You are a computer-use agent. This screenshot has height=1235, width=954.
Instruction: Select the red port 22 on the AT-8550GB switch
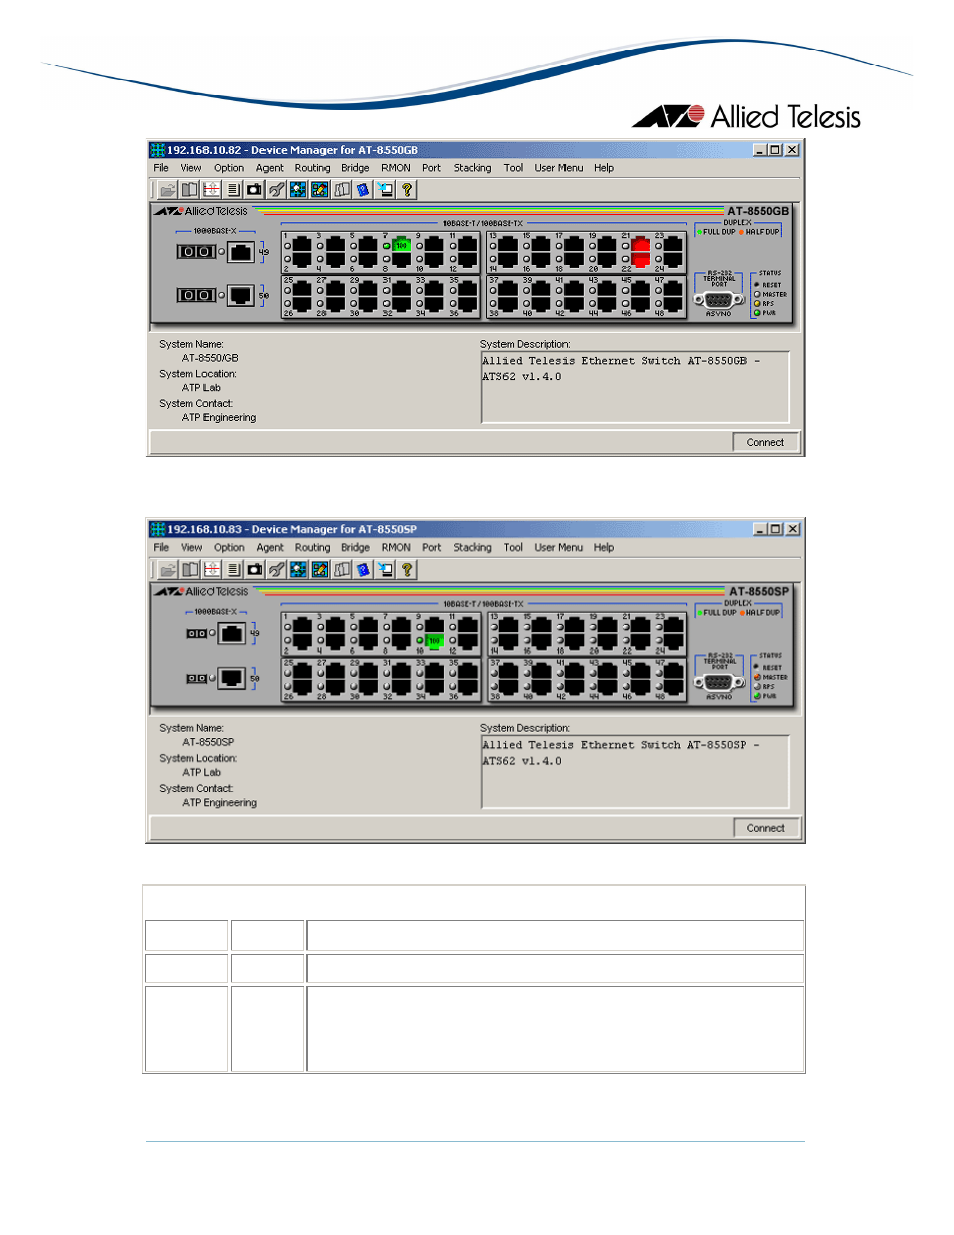pos(641,261)
